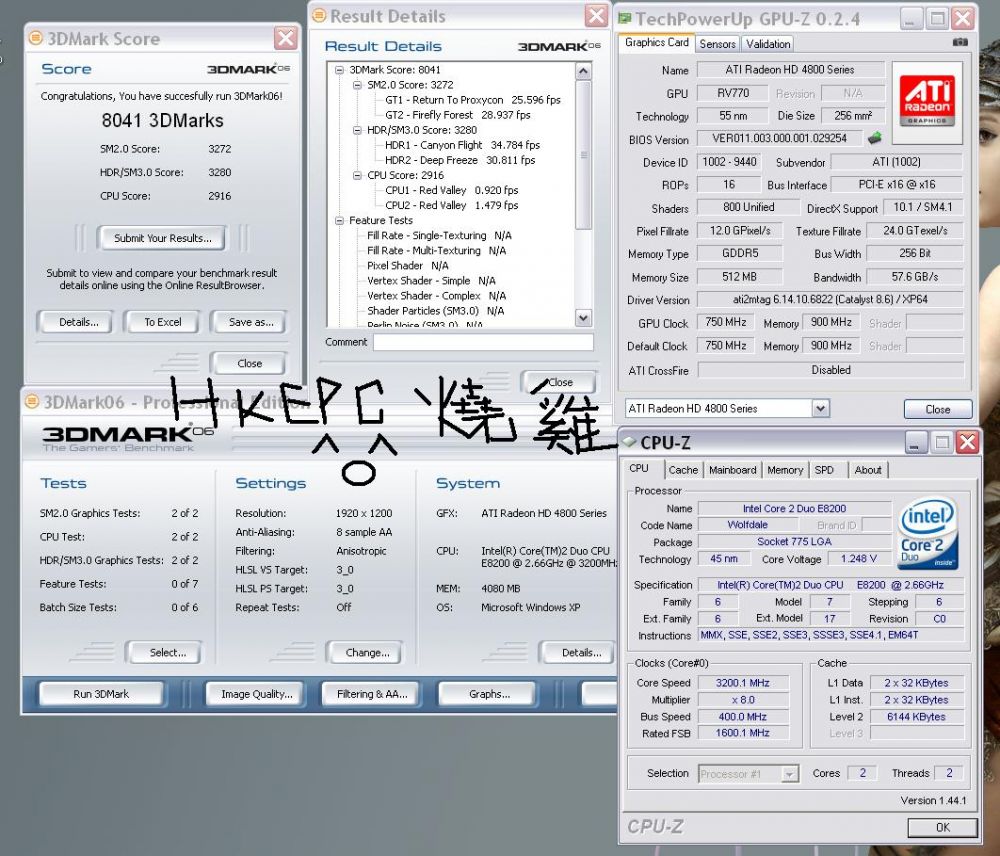Click the Image Quality button
Image resolution: width=1000 pixels, height=856 pixels.
click(x=256, y=694)
